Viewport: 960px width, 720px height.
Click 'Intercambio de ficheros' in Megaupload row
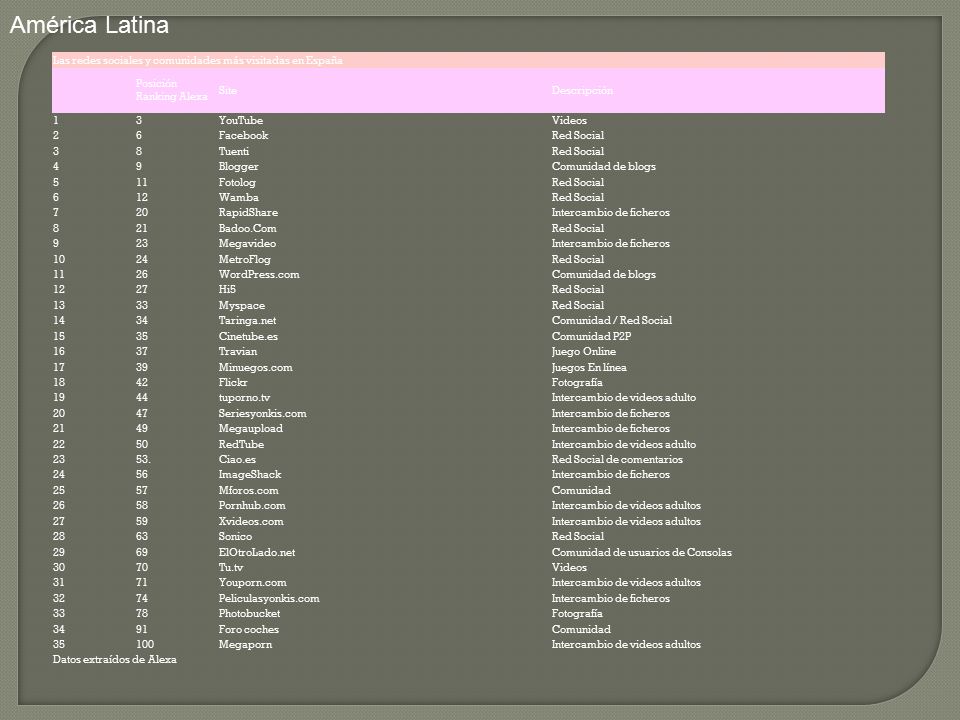tap(610, 429)
